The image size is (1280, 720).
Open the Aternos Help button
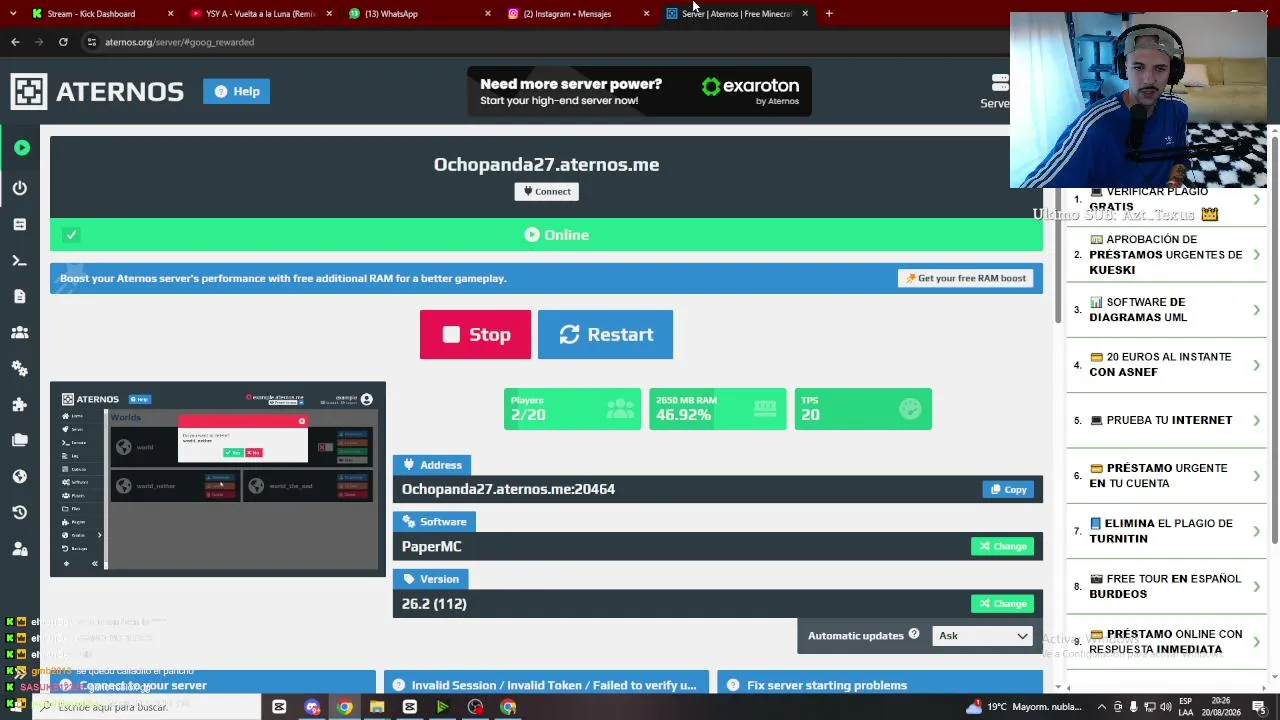tap(237, 91)
